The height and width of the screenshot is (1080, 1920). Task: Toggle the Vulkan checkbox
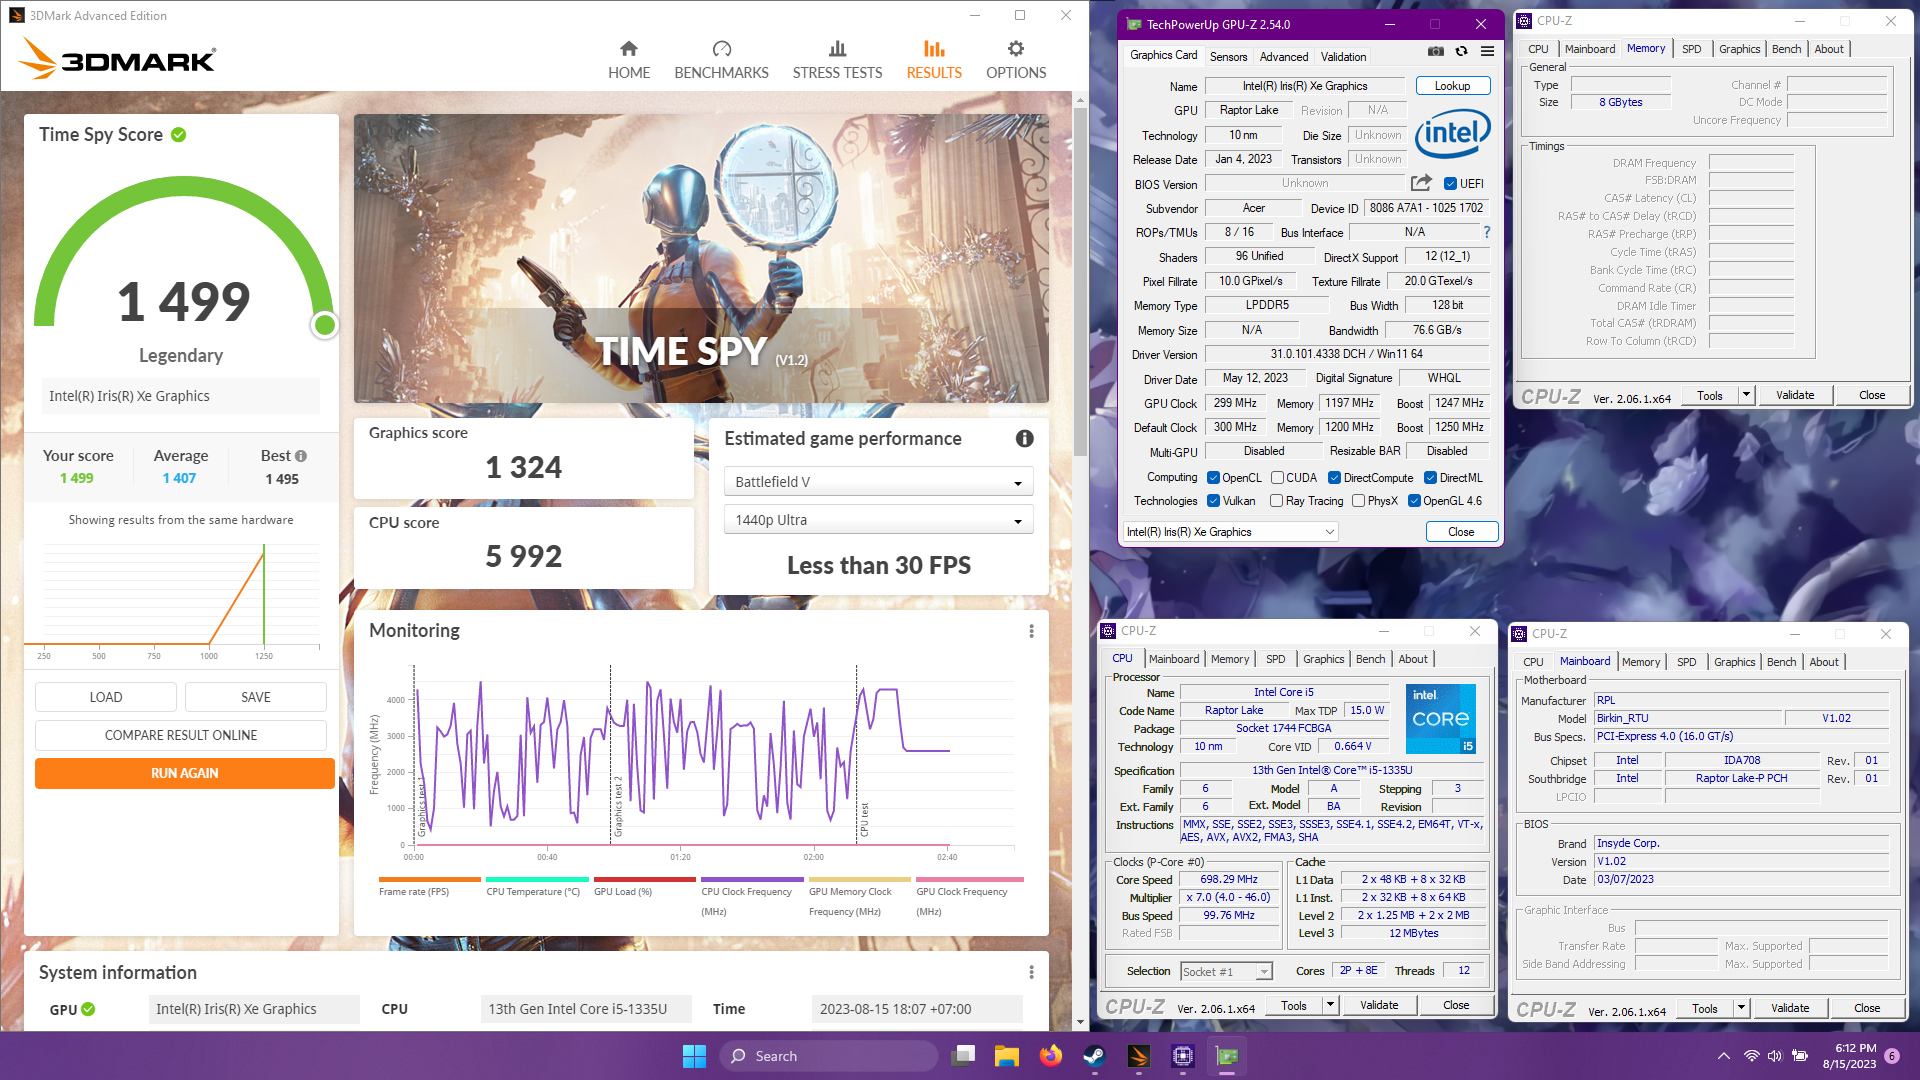tap(1213, 501)
